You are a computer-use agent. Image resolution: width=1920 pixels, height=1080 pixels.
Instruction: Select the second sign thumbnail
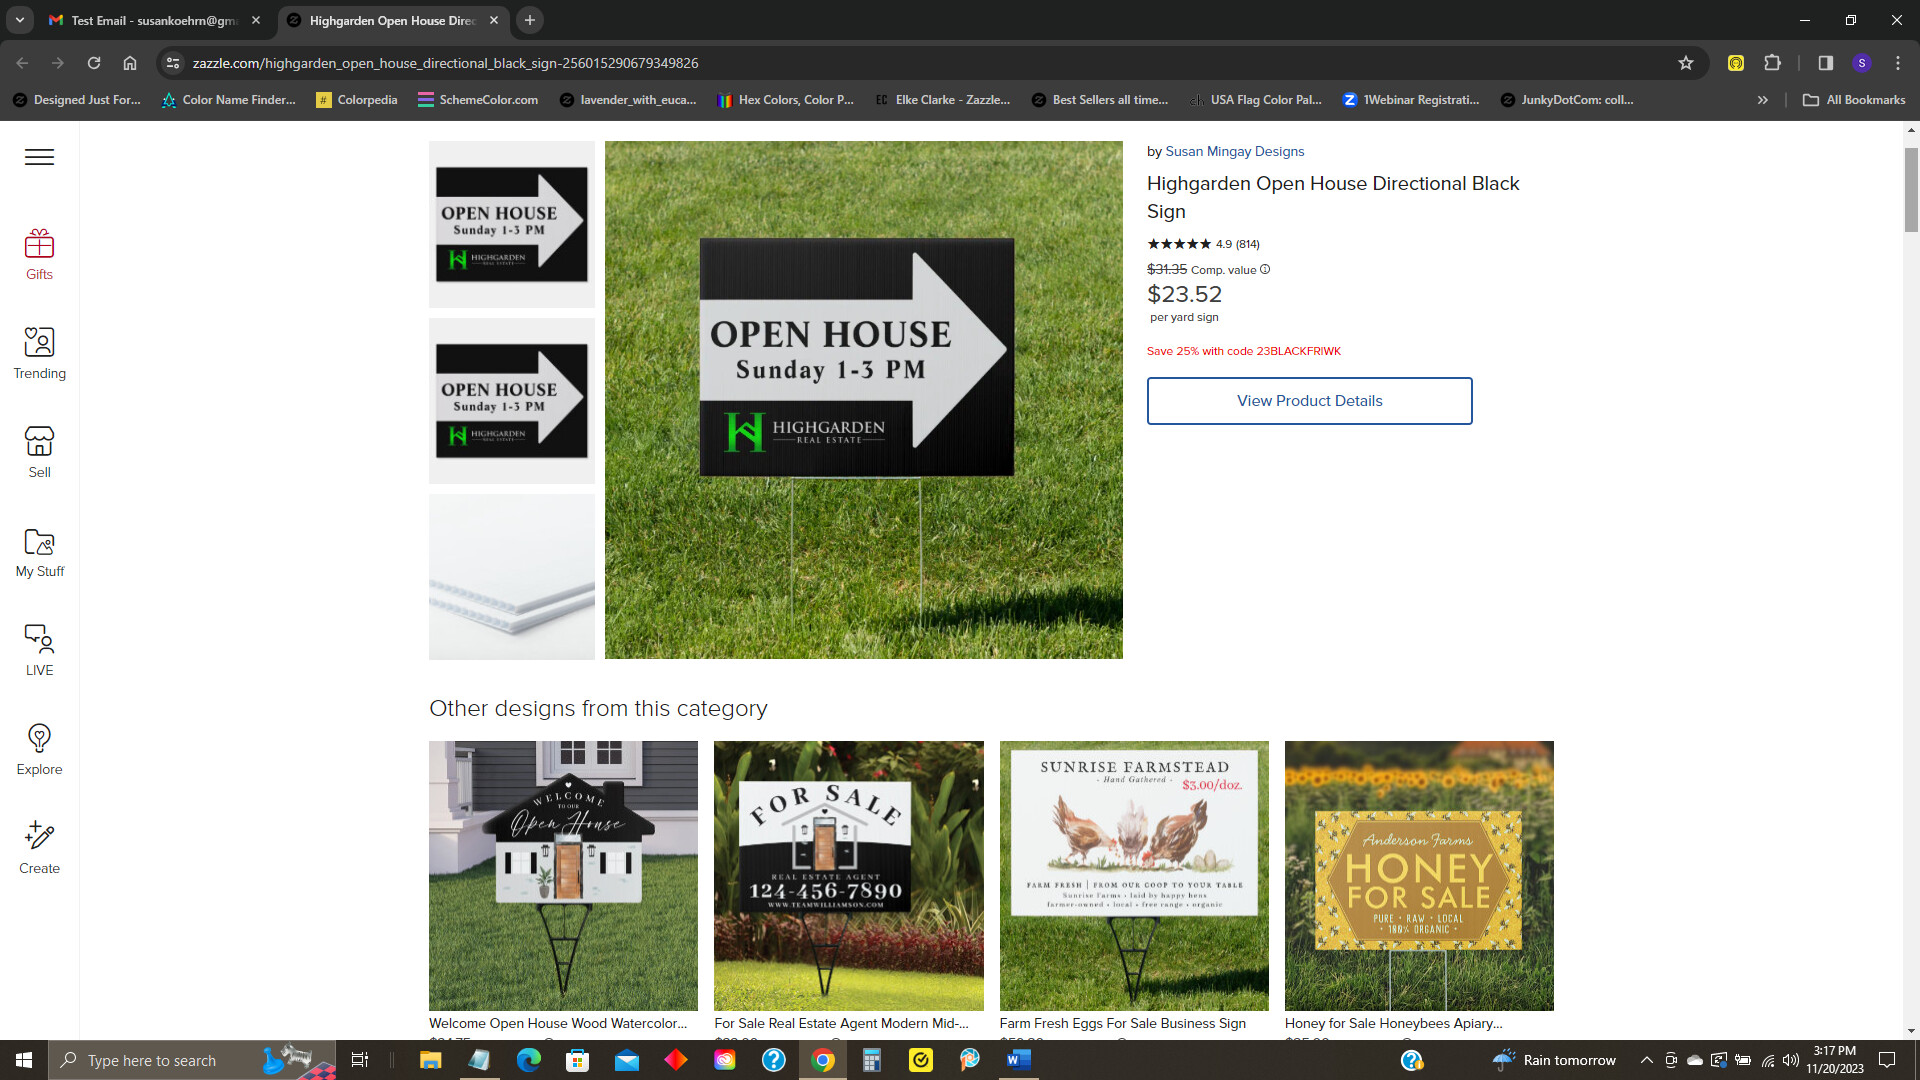click(512, 401)
